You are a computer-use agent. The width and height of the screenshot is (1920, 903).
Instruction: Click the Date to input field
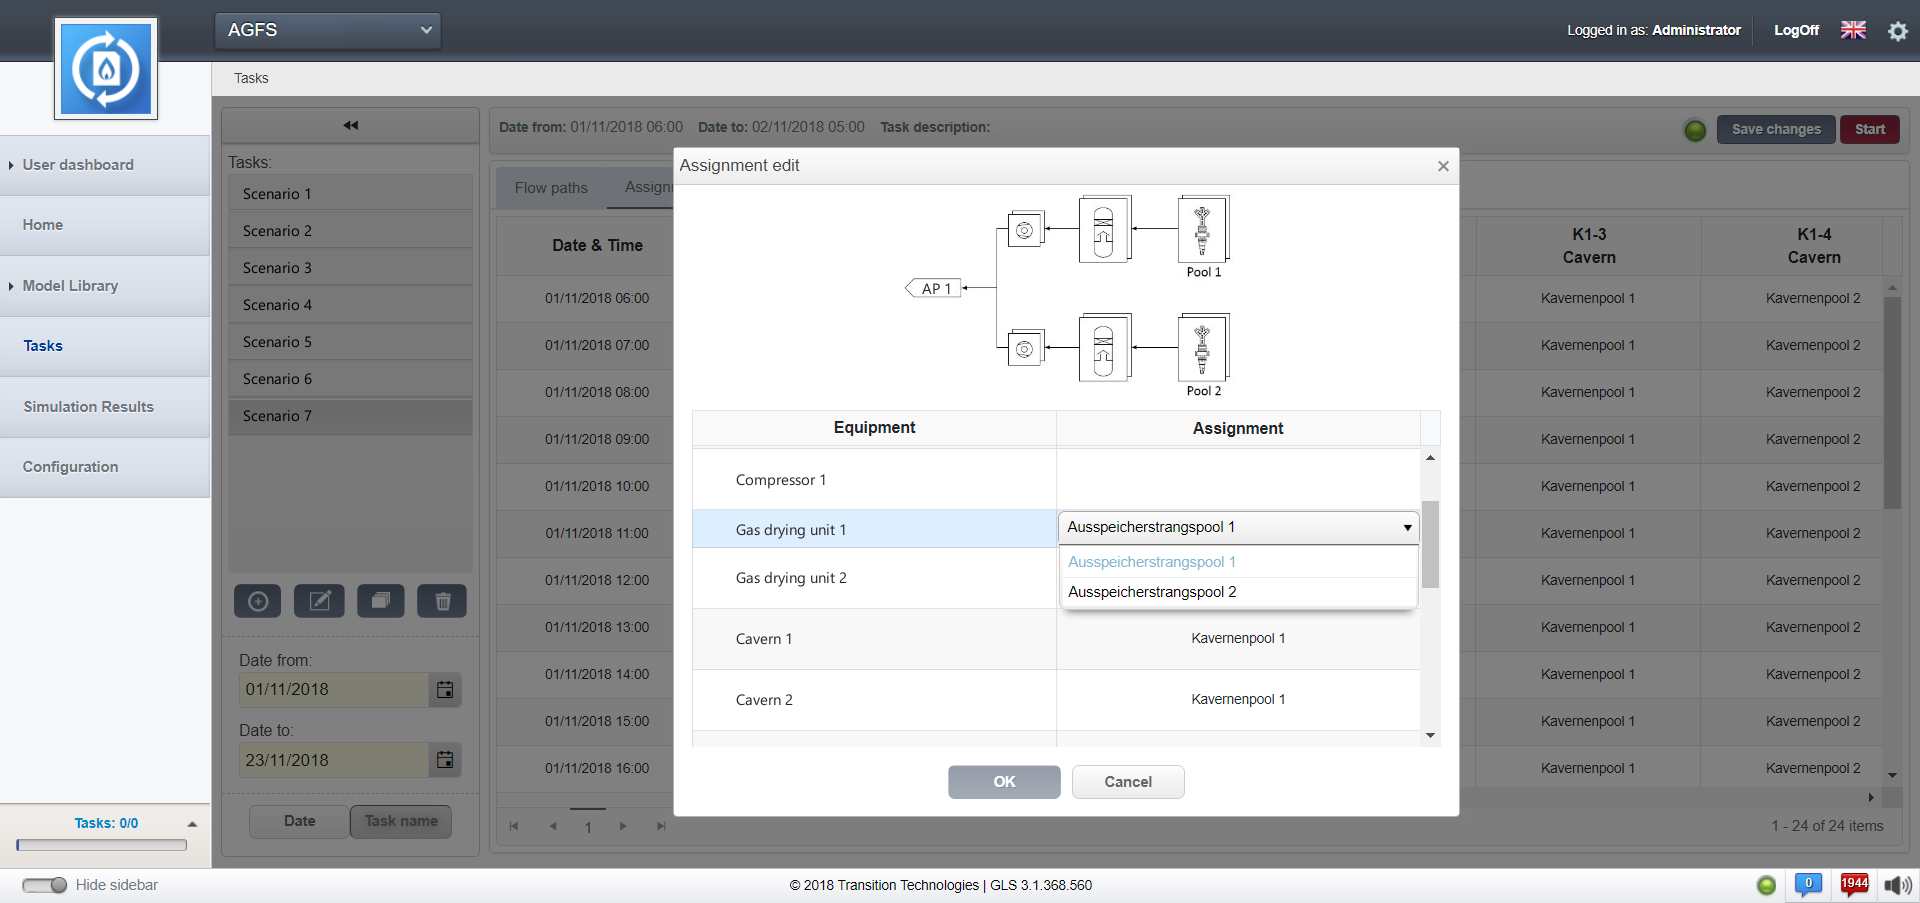pos(333,760)
